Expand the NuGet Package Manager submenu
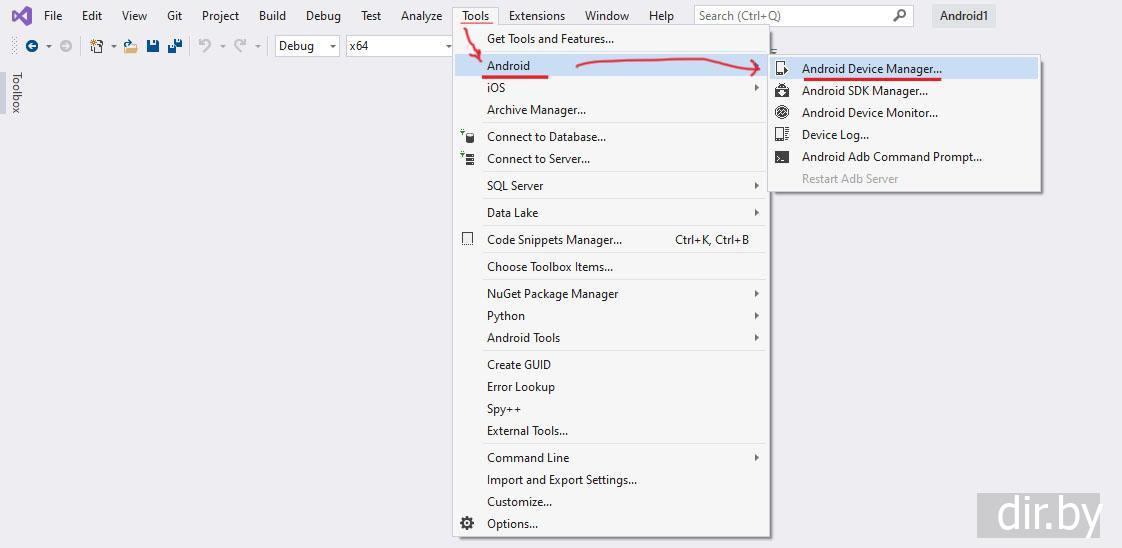This screenshot has height=548, width=1122. click(x=611, y=293)
